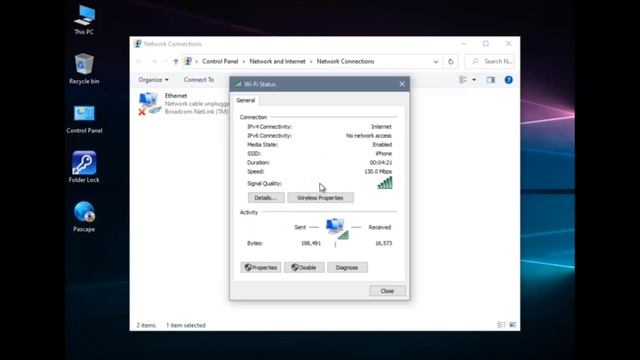Click the signal quality bars icon

[385, 183]
